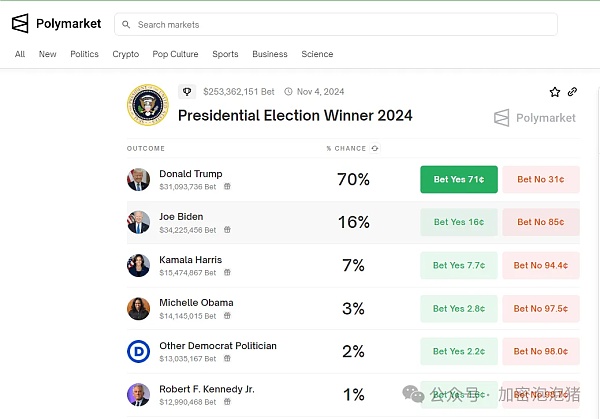Select the Pop Culture tab
This screenshot has height=419, width=600.
pyautogui.click(x=175, y=54)
